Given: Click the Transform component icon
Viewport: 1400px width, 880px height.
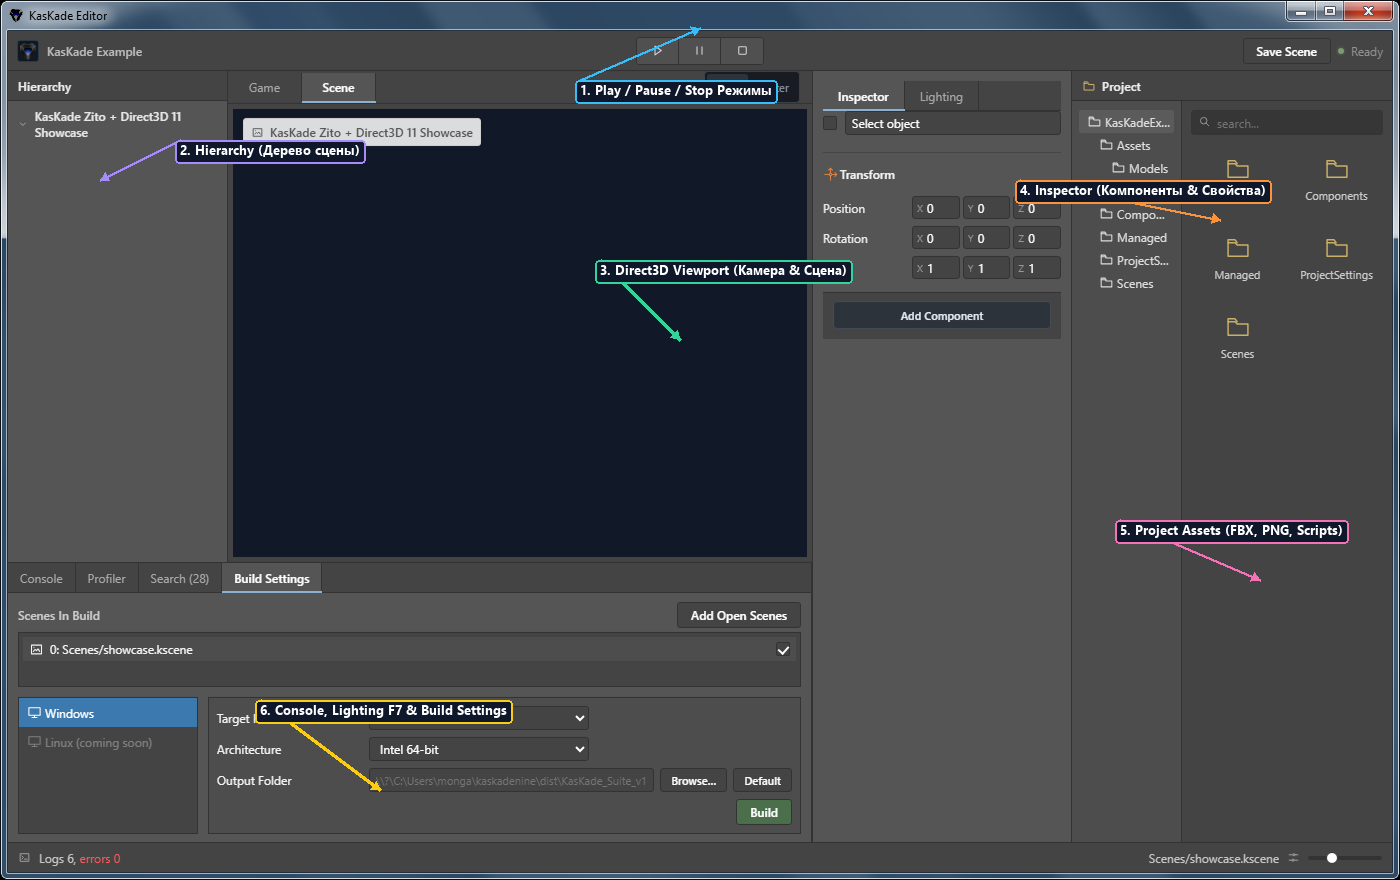Looking at the screenshot, I should [x=830, y=174].
